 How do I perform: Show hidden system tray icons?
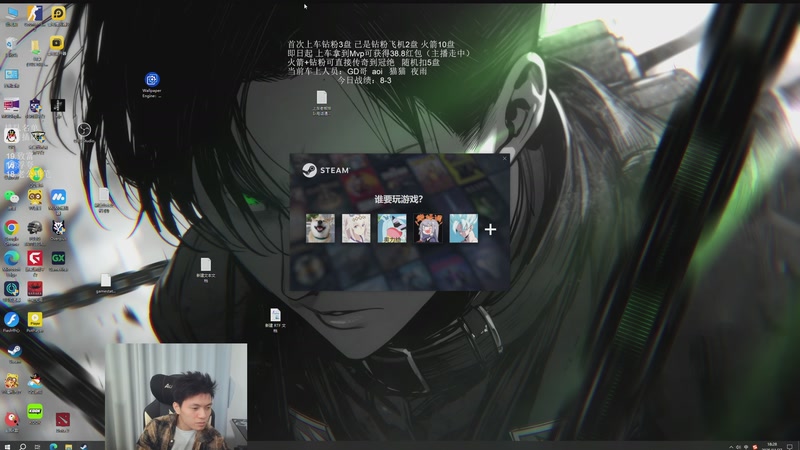click(731, 447)
